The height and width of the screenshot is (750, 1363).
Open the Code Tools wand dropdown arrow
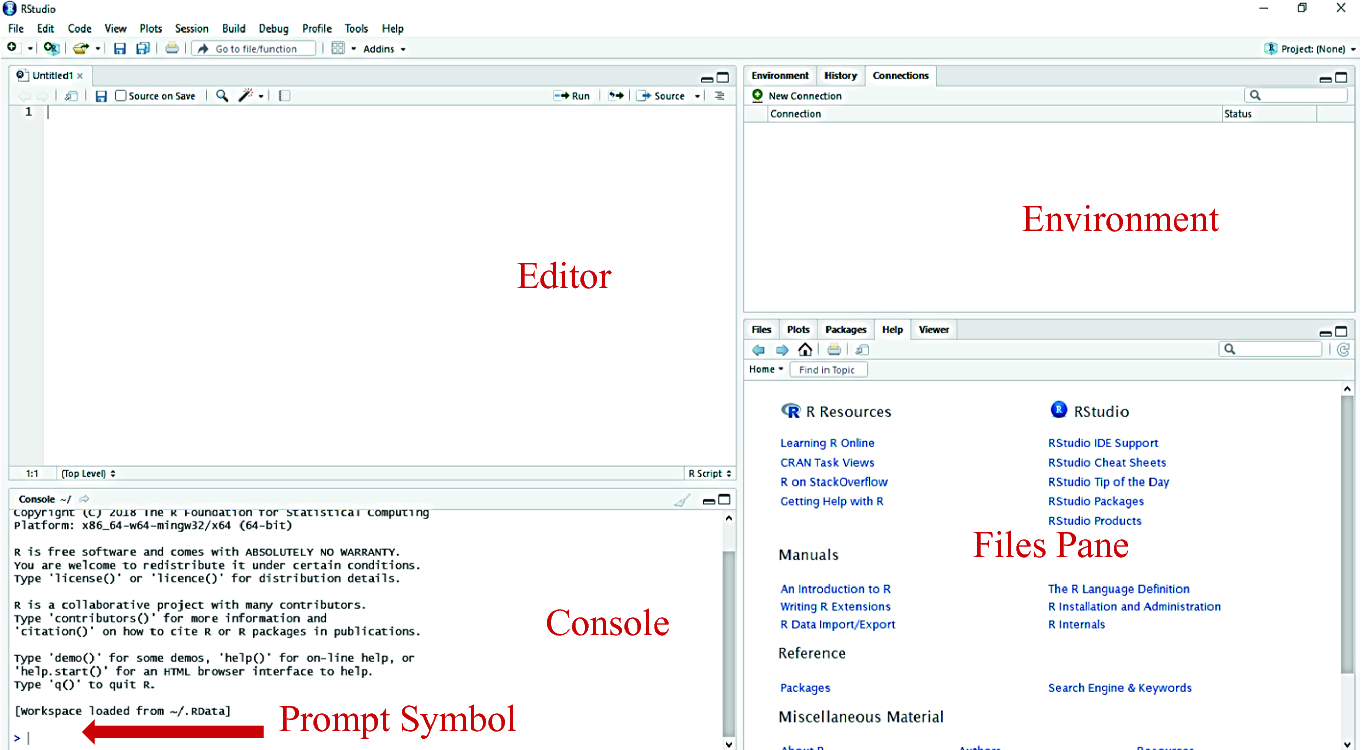tap(261, 96)
